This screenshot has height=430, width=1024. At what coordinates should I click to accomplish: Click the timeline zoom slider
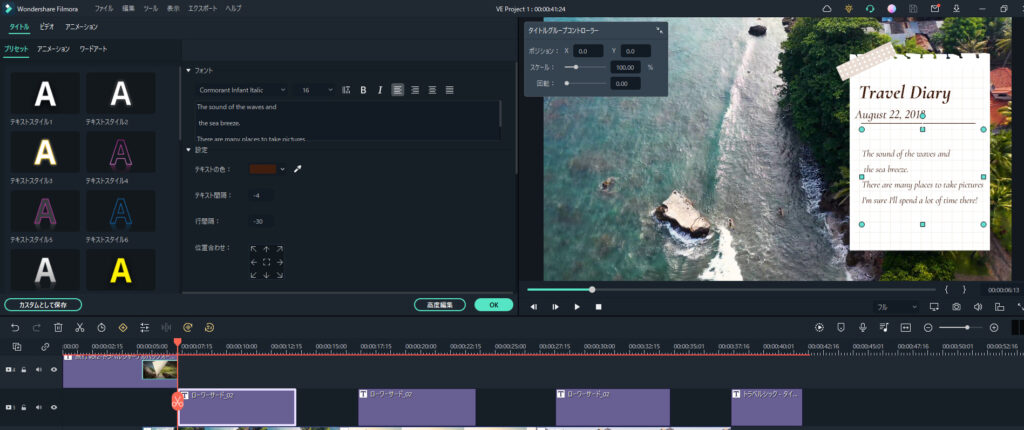pyautogui.click(x=961, y=327)
